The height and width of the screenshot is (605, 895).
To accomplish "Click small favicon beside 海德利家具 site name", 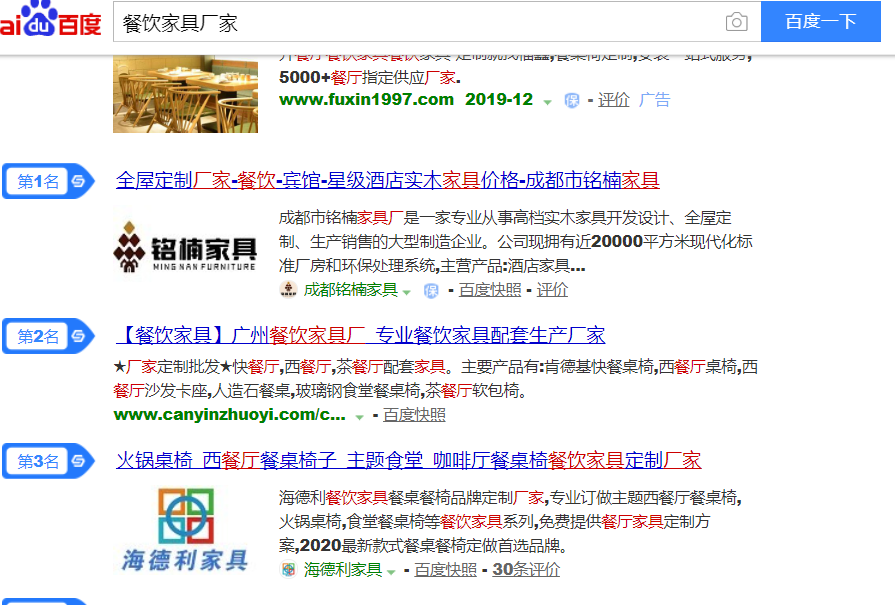I will click(x=289, y=570).
